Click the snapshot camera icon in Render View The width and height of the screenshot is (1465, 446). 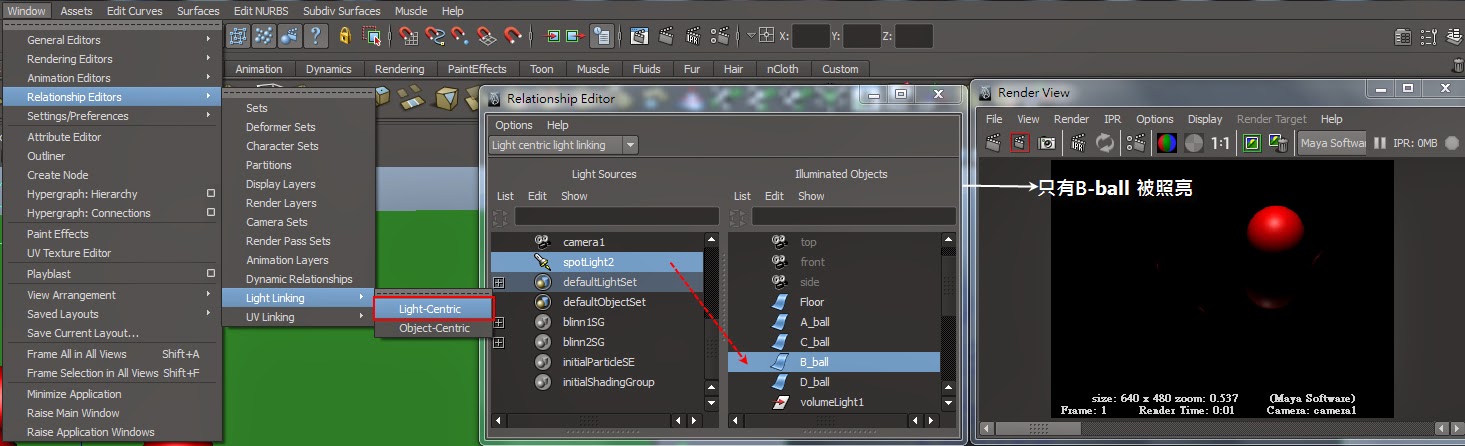click(x=1047, y=143)
